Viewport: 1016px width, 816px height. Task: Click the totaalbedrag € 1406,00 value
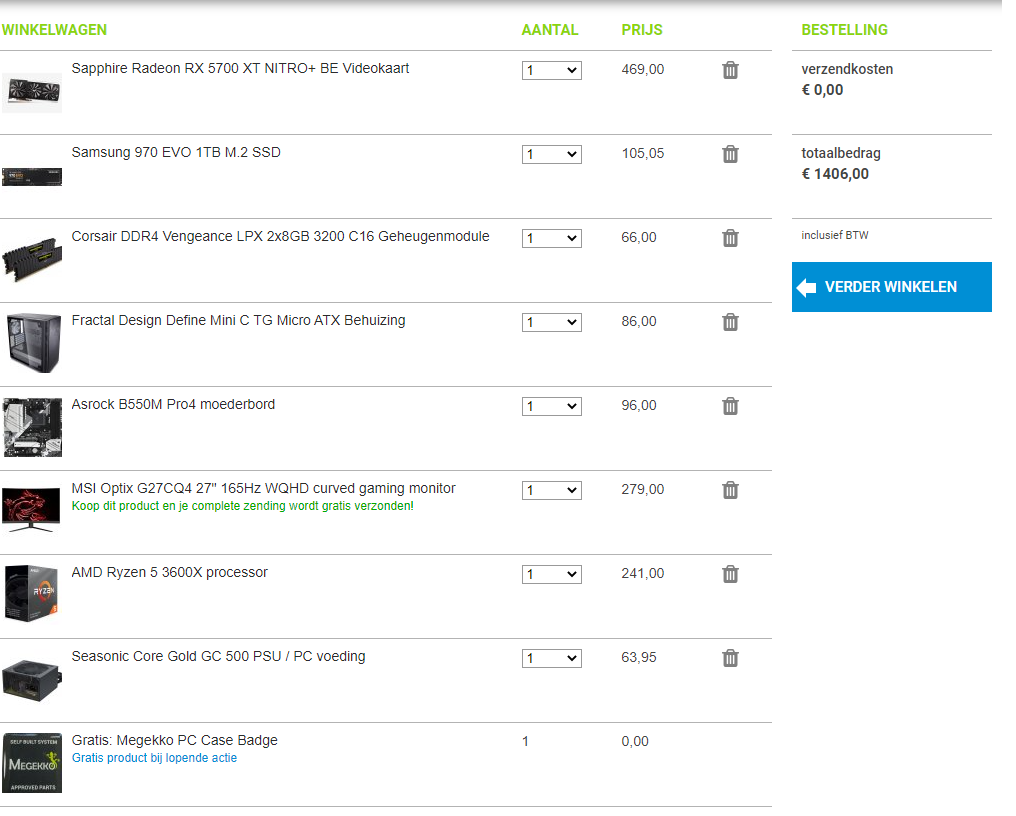(835, 174)
